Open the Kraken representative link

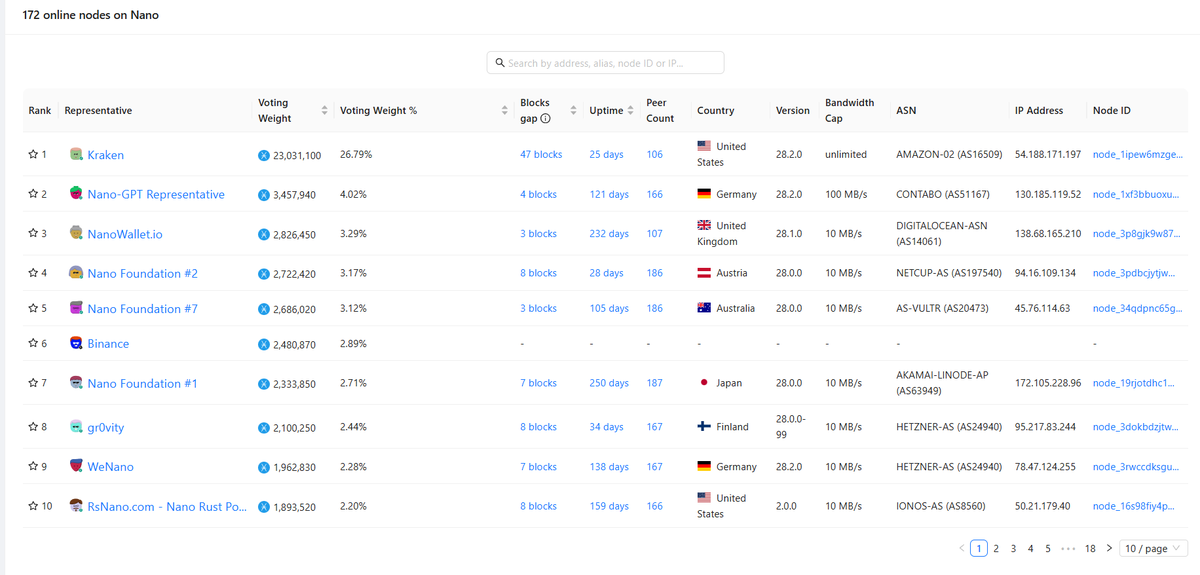point(106,155)
